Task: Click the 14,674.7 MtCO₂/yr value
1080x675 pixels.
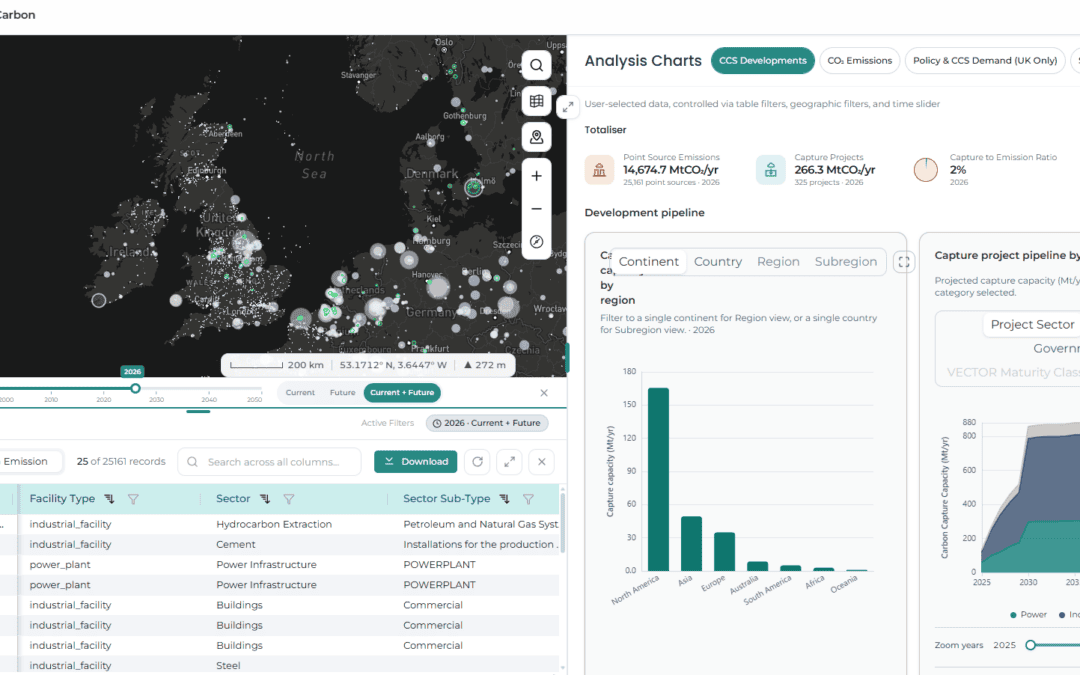Action: click(671, 169)
